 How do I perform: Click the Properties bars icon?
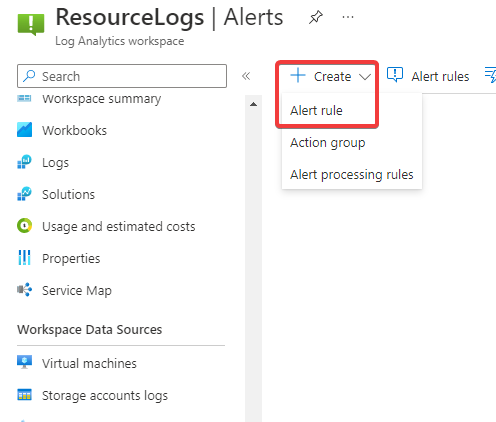click(24, 258)
